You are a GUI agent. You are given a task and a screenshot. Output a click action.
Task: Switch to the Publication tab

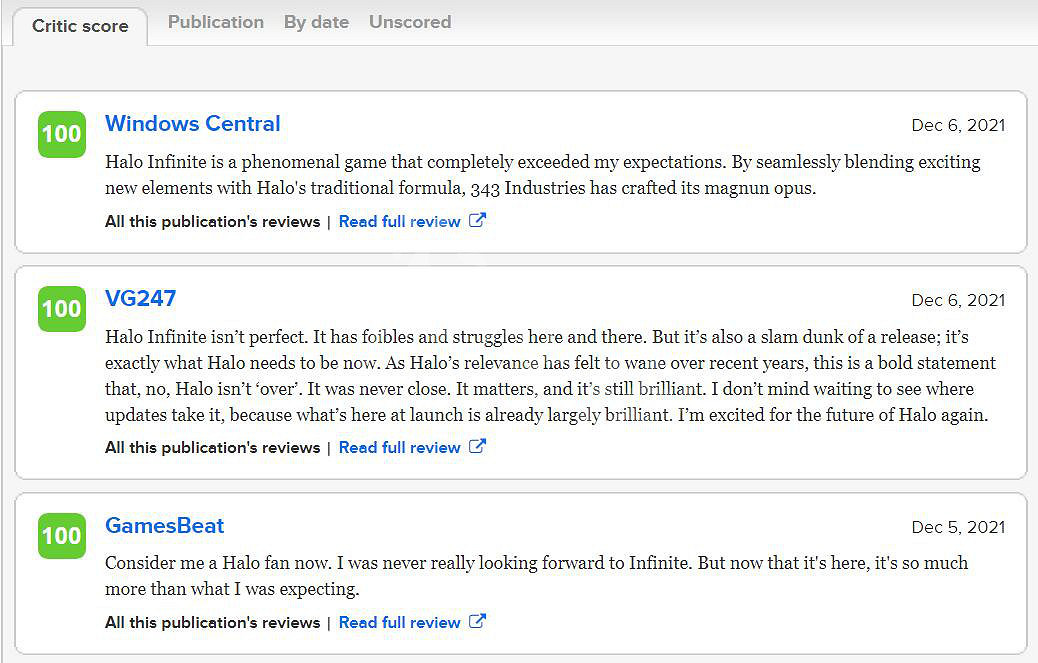pyautogui.click(x=216, y=22)
